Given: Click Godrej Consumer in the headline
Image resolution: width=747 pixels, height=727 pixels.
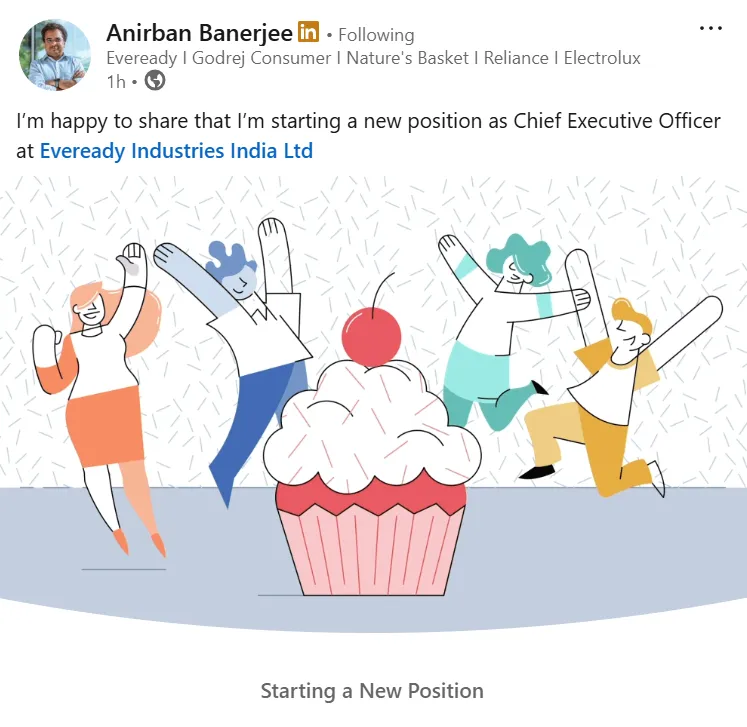Looking at the screenshot, I should click(262, 58).
